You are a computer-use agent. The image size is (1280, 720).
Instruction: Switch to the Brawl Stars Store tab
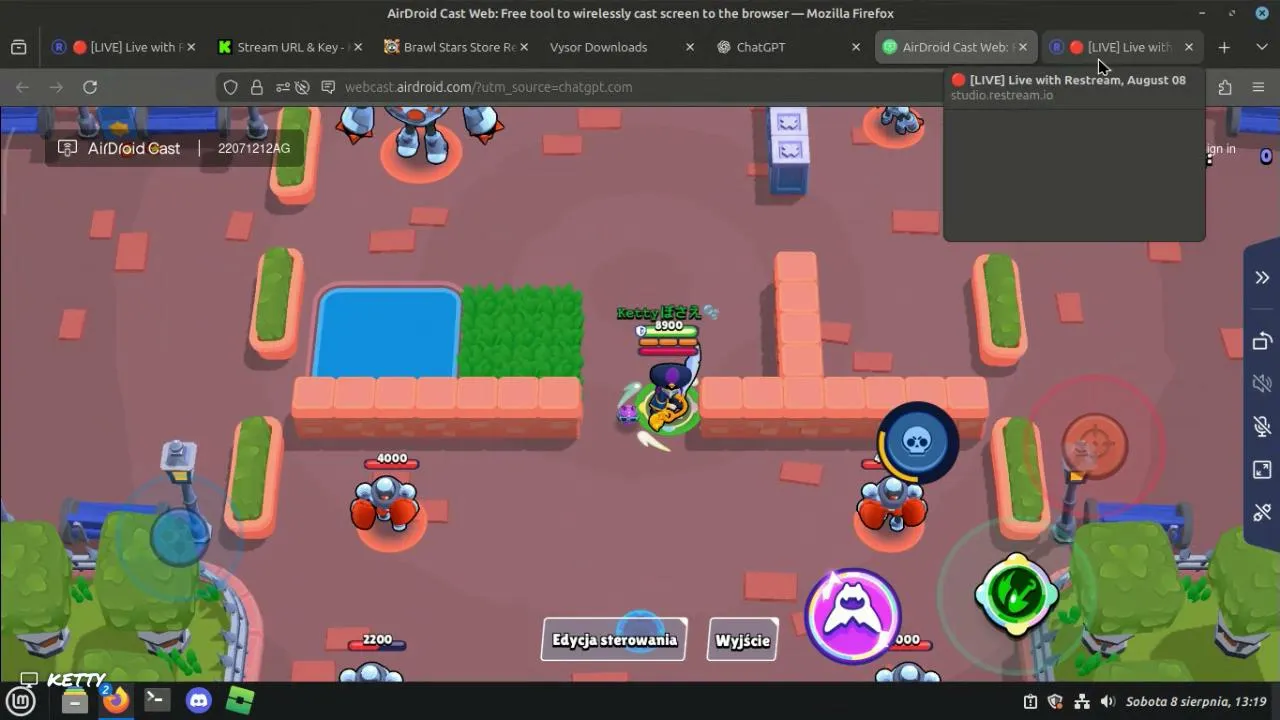coord(457,47)
